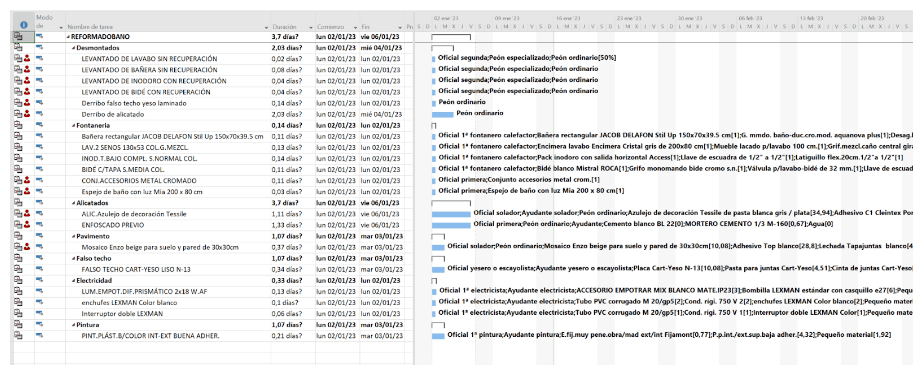The image size is (924, 373).
Task: Click note icon for Bañera rectangular JACOB DELAFON
Action: coord(18,136)
